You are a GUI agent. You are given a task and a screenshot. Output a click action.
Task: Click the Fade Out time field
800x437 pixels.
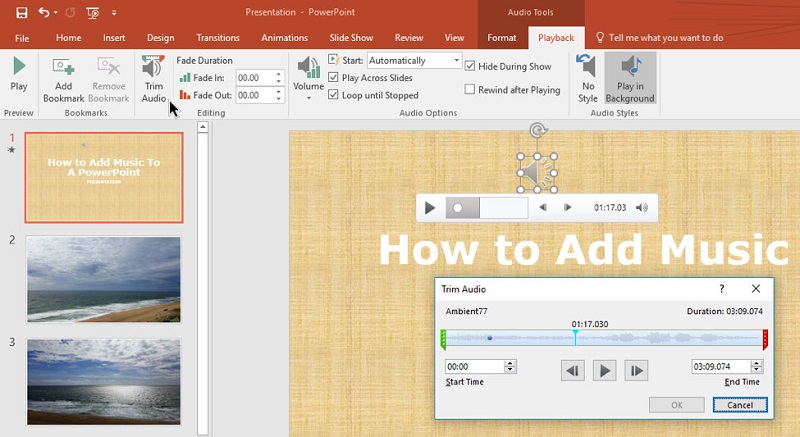tap(255, 95)
